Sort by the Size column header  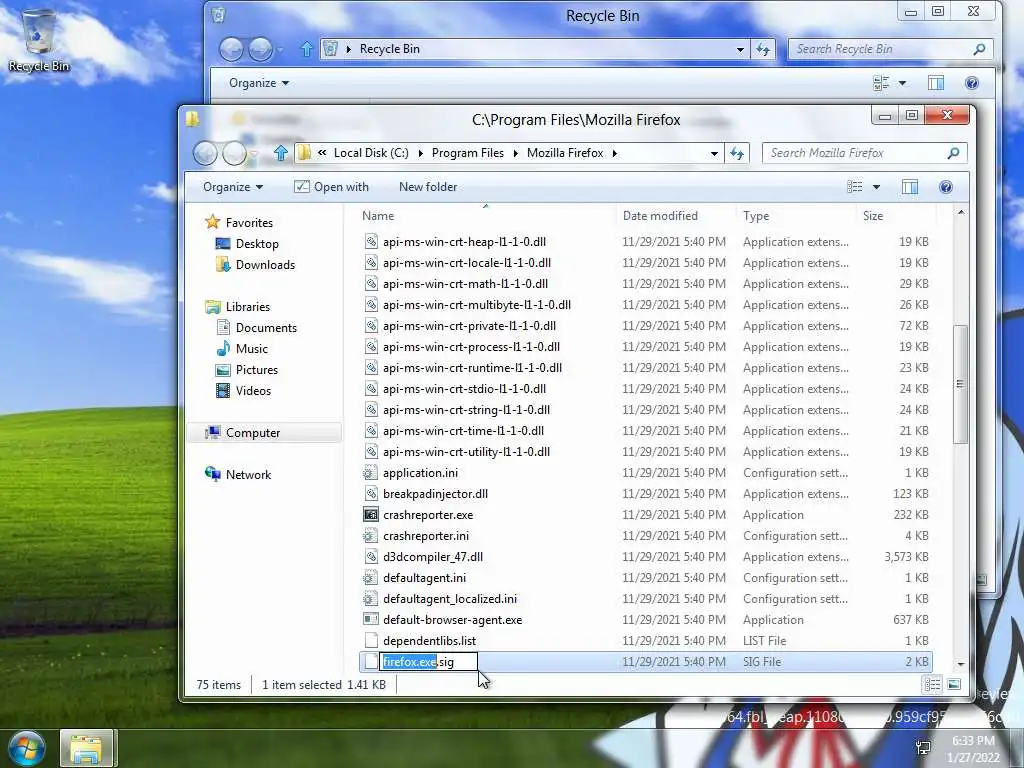[x=896, y=216]
